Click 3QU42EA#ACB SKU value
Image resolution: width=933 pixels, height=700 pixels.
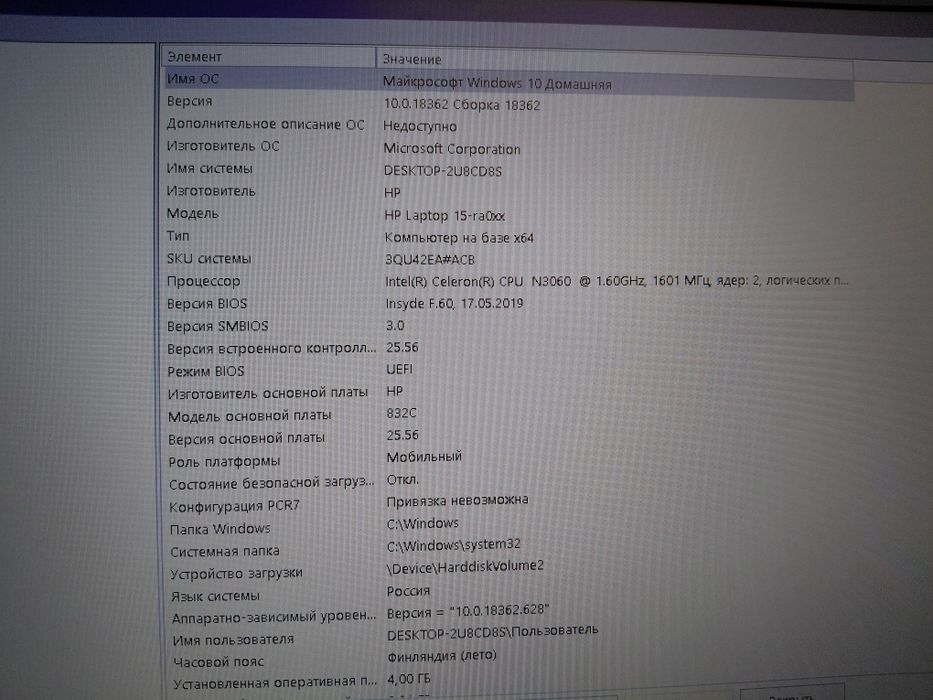pos(430,260)
